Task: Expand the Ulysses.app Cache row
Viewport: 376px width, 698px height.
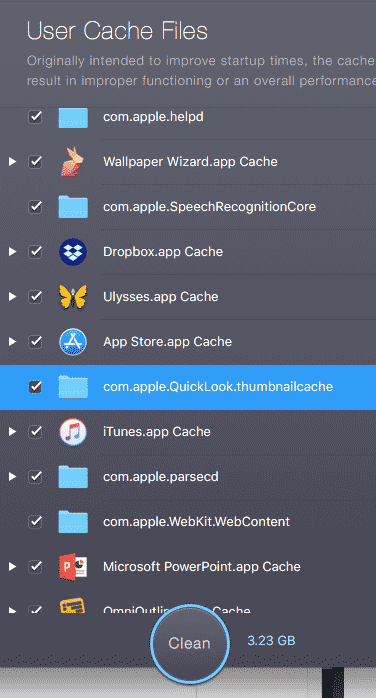Action: pos(12,296)
